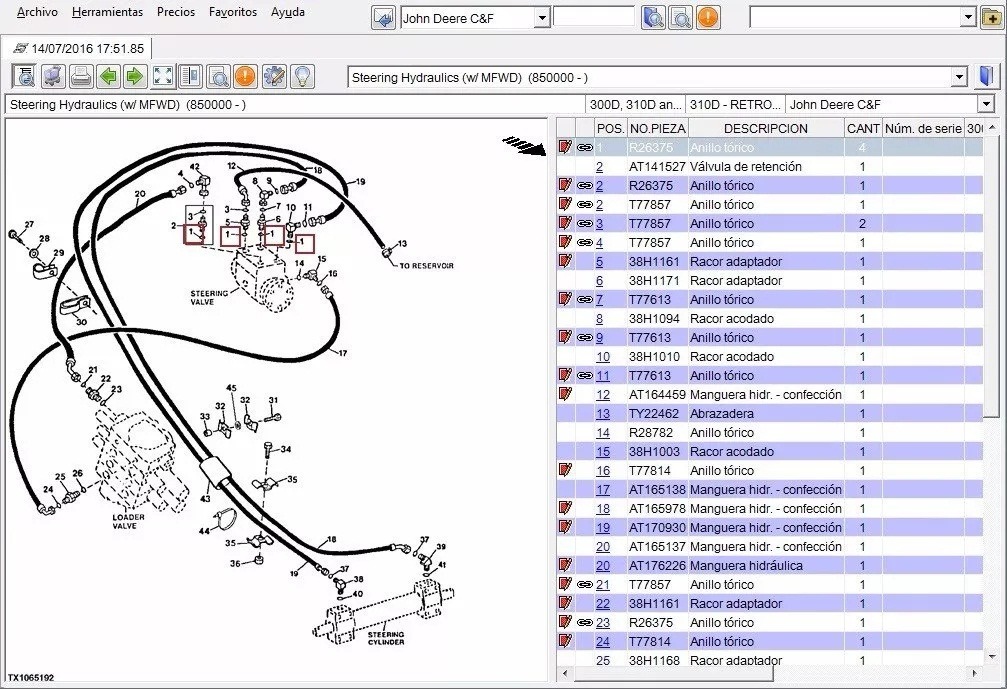Click the orange alert icon in top search bar
Viewport: 1007px width, 689px height.
click(708, 18)
